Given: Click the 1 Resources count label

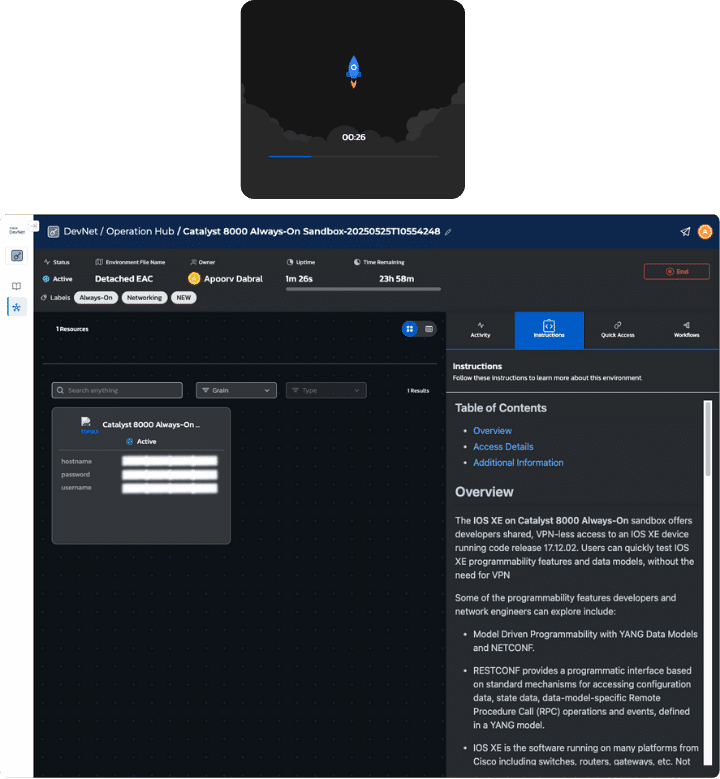Looking at the screenshot, I should tap(72, 329).
